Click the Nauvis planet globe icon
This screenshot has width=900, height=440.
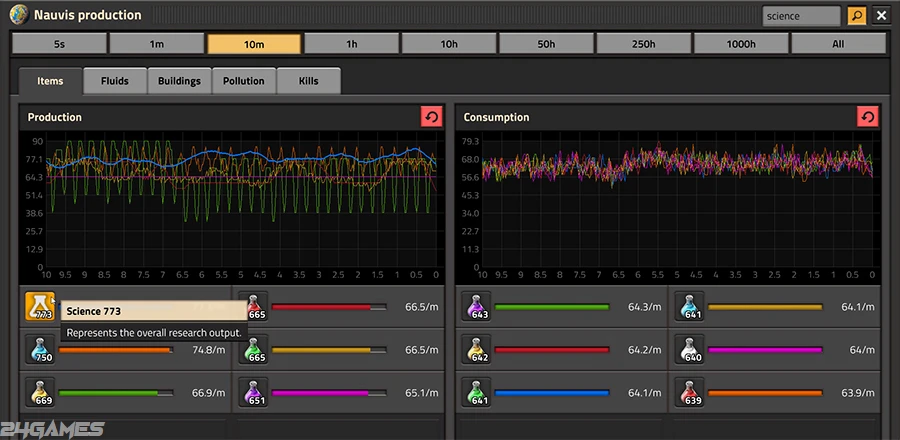(x=19, y=15)
